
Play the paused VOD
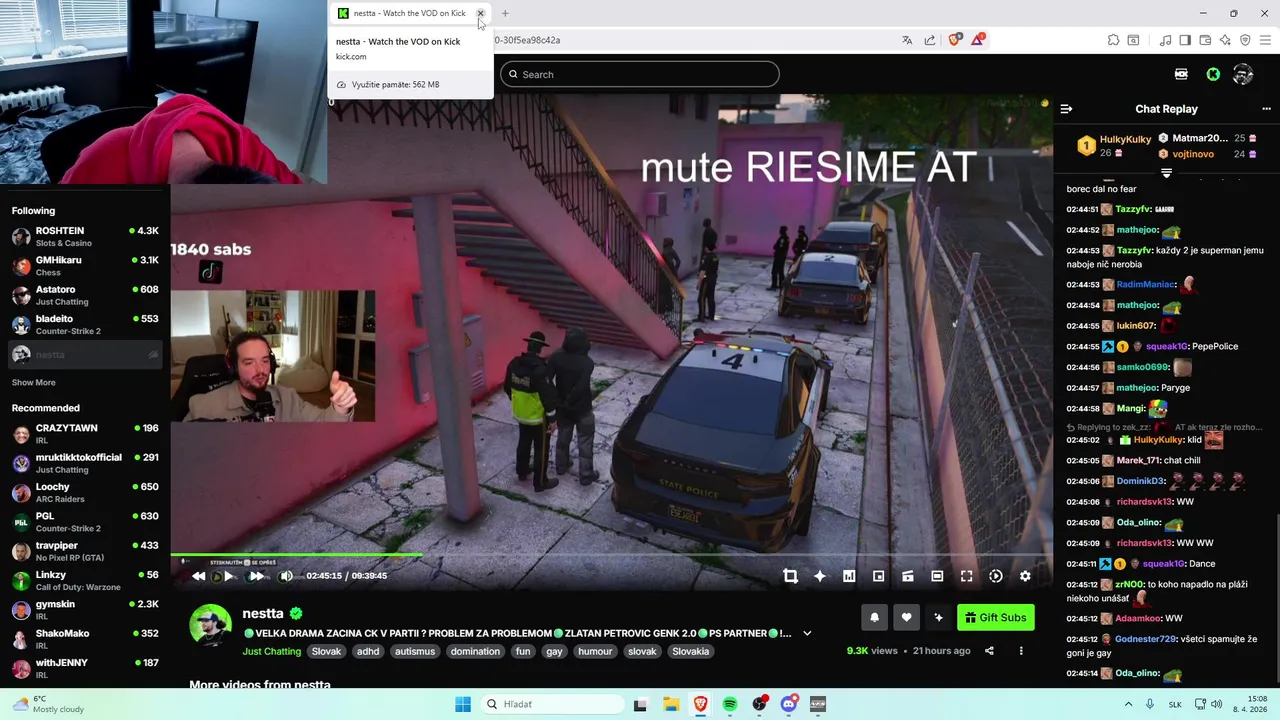228,576
